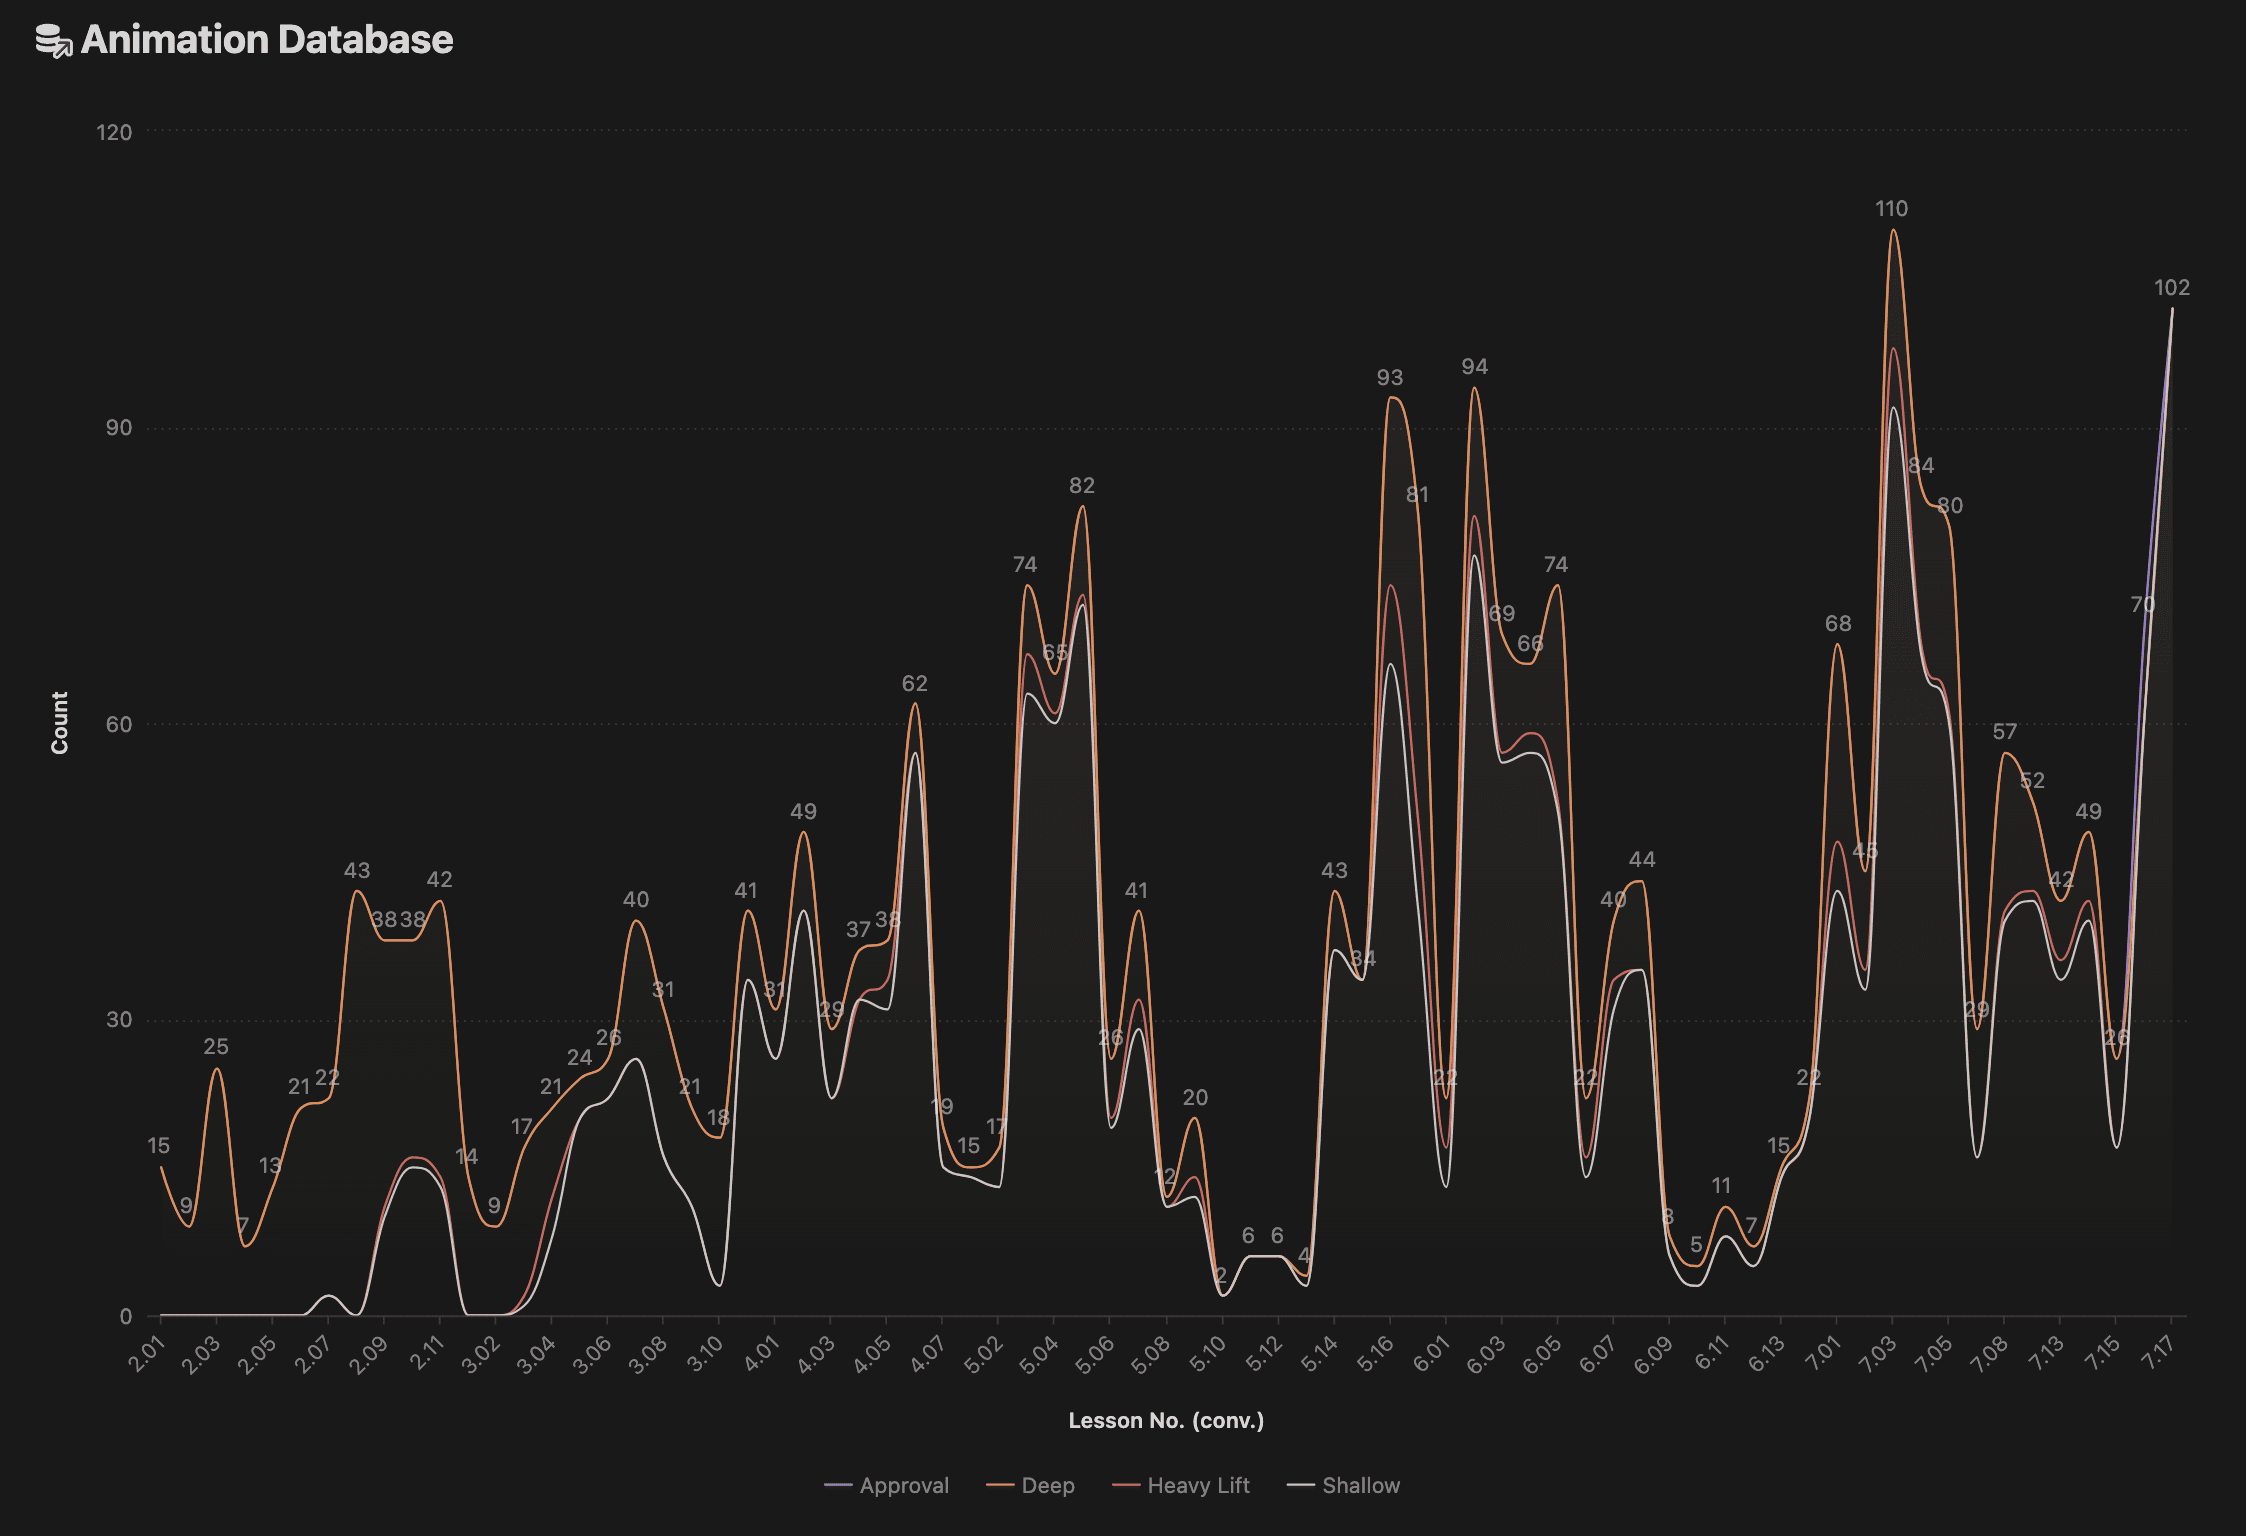Select the 93 peak data label
This screenshot has height=1536, width=2246.
point(1389,378)
